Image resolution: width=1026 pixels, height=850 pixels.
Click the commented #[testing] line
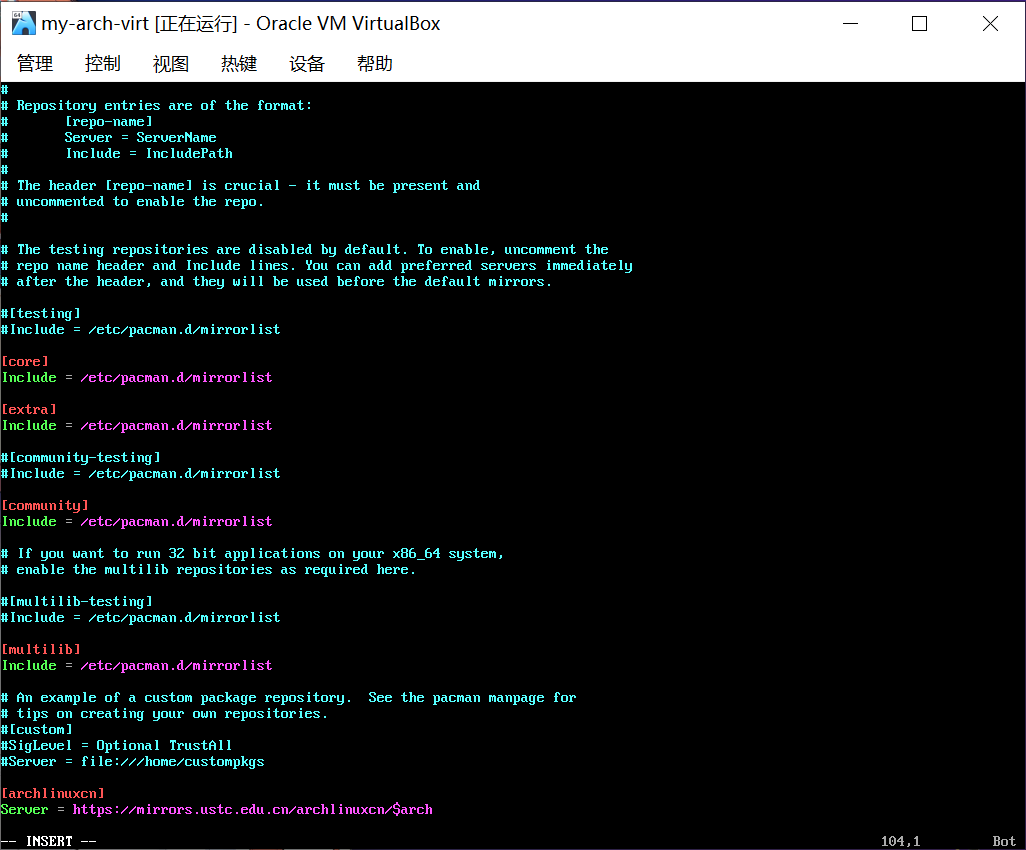[x=40, y=313]
